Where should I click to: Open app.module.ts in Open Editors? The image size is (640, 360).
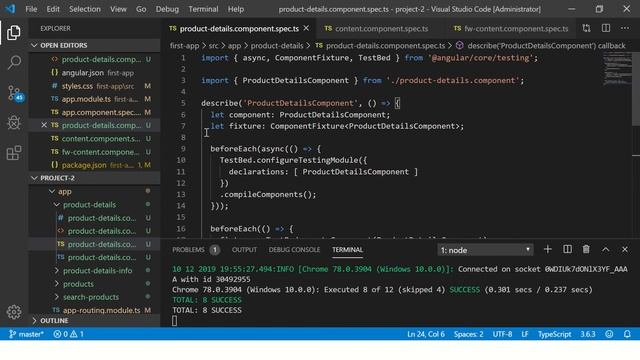94,99
